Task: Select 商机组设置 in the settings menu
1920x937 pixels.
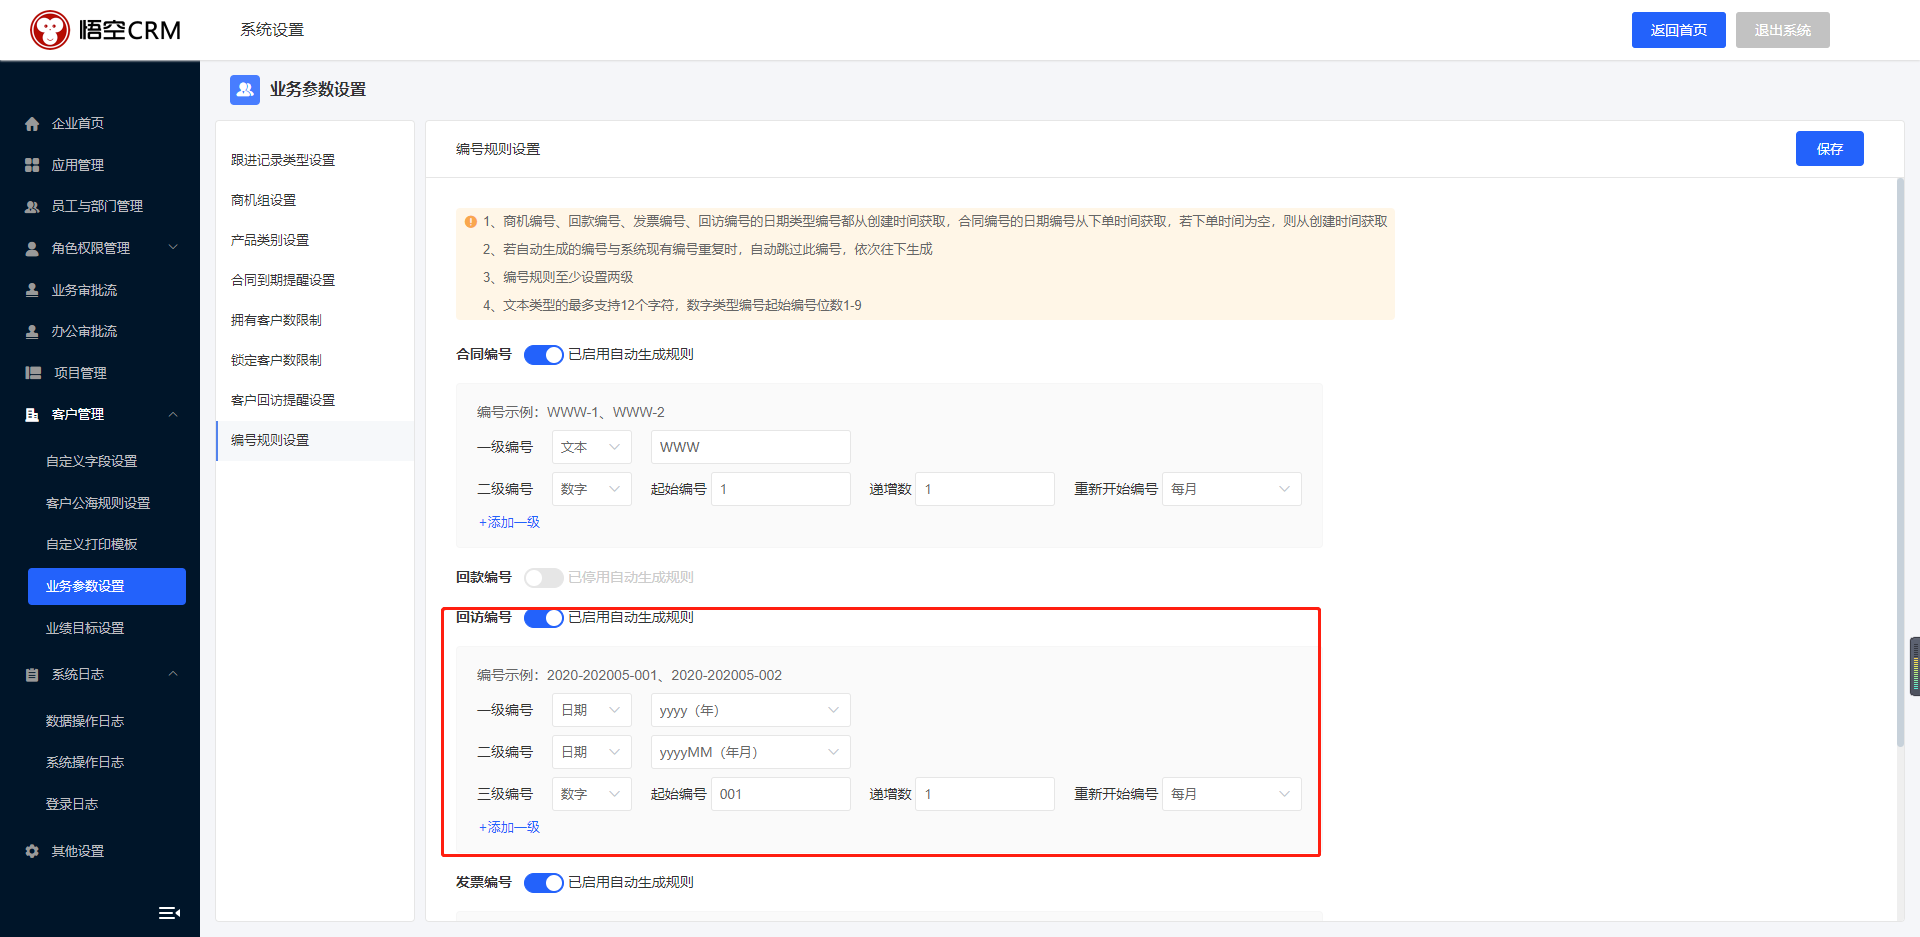Action: pyautogui.click(x=264, y=200)
